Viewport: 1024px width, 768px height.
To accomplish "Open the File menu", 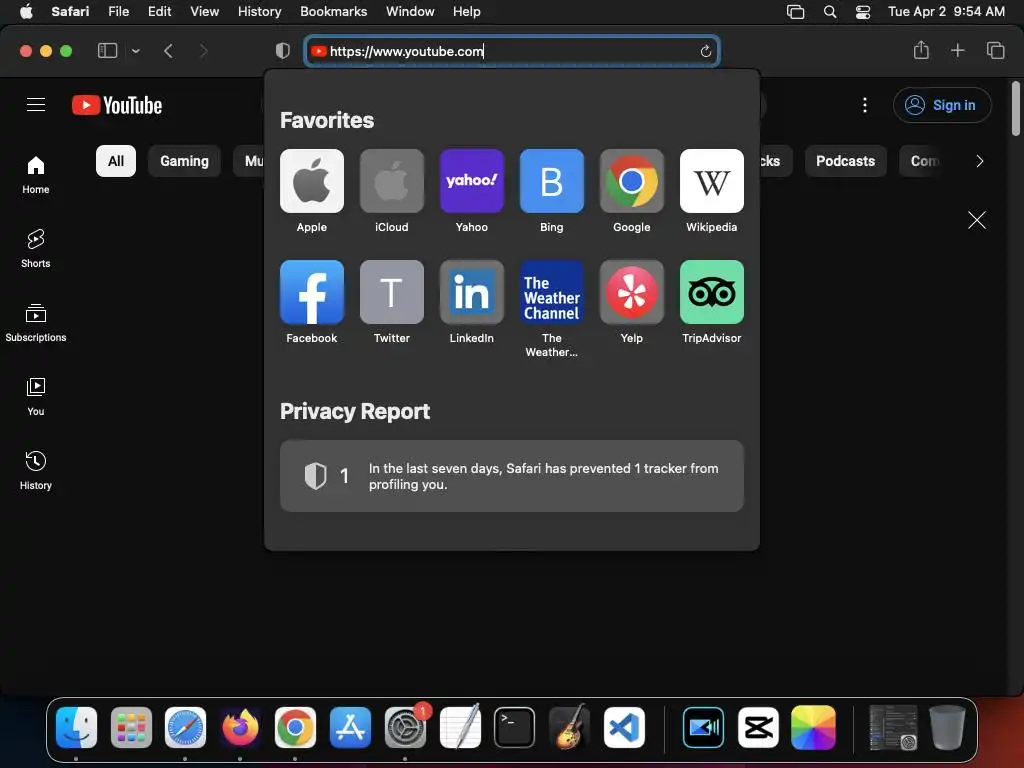I will pyautogui.click(x=118, y=11).
